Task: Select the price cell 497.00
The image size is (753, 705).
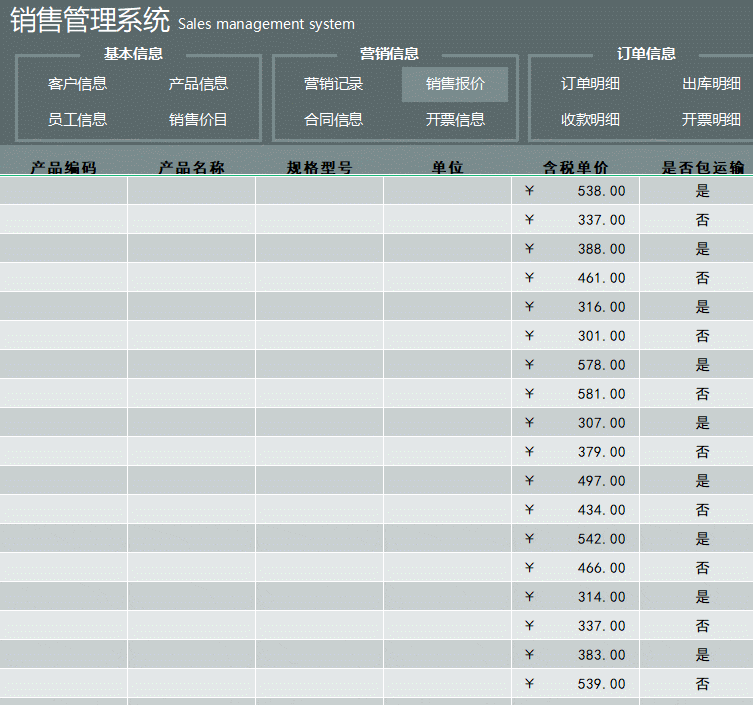Action: coord(575,481)
